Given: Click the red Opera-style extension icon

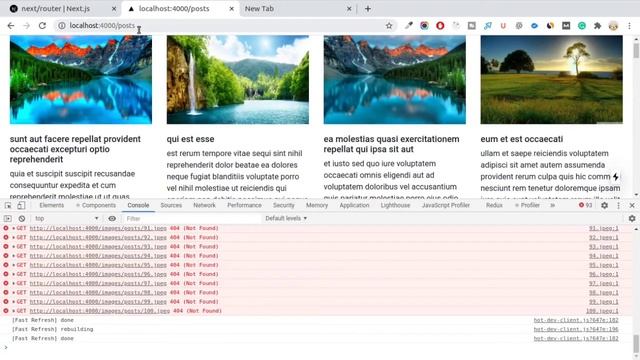Looking at the screenshot, I should point(440,26).
